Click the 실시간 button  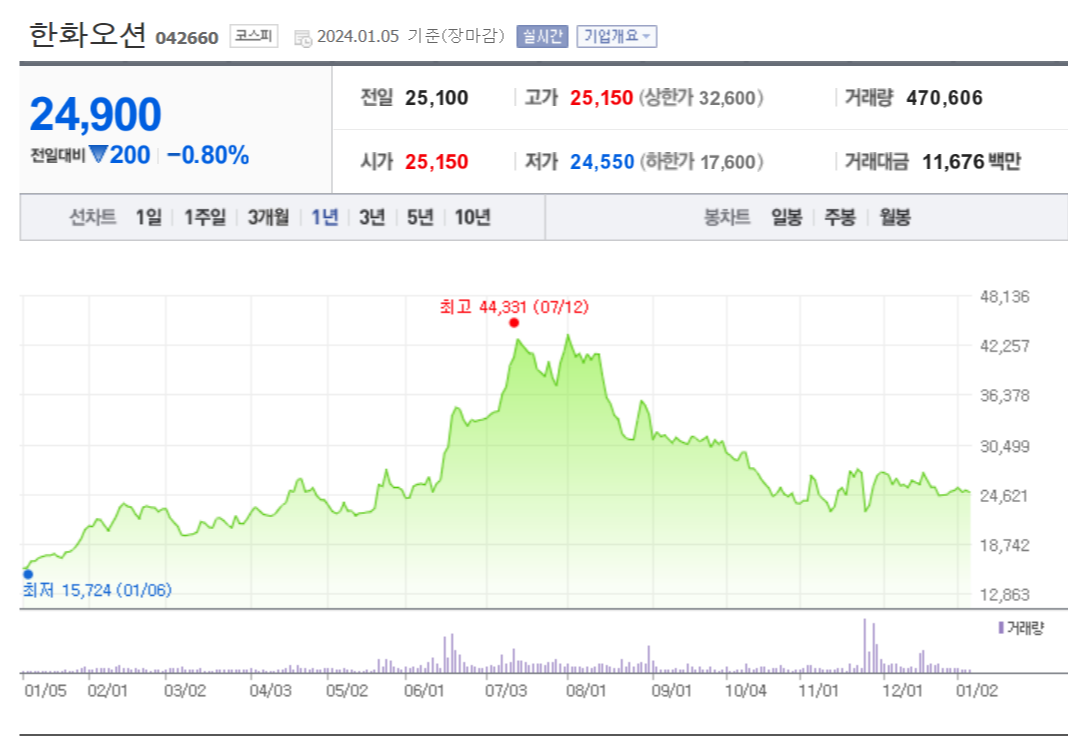[x=542, y=36]
